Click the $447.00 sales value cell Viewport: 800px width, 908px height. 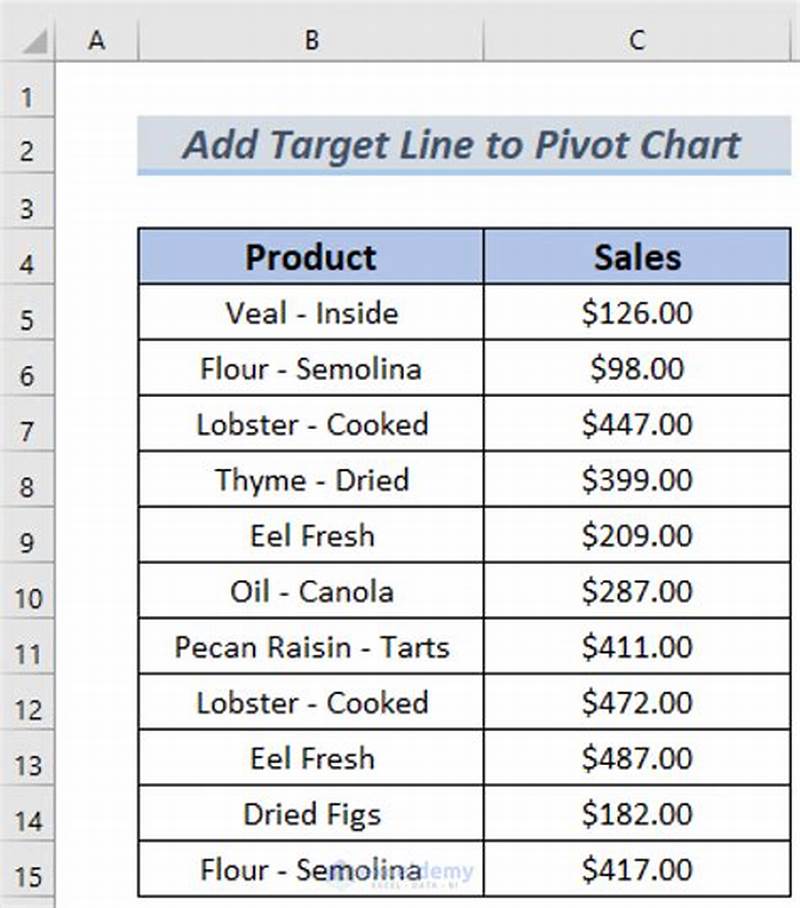pyautogui.click(x=640, y=424)
